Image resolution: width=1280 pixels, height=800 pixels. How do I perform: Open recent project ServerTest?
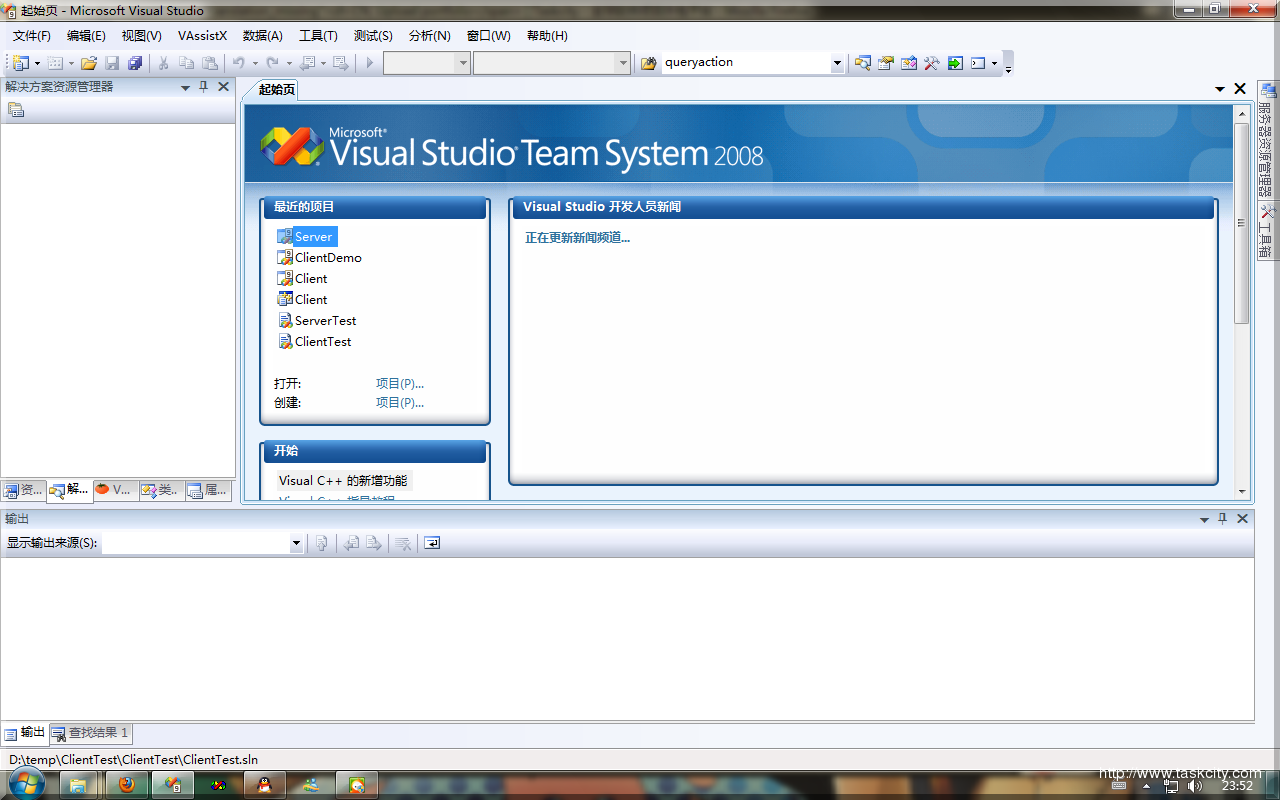(x=325, y=321)
